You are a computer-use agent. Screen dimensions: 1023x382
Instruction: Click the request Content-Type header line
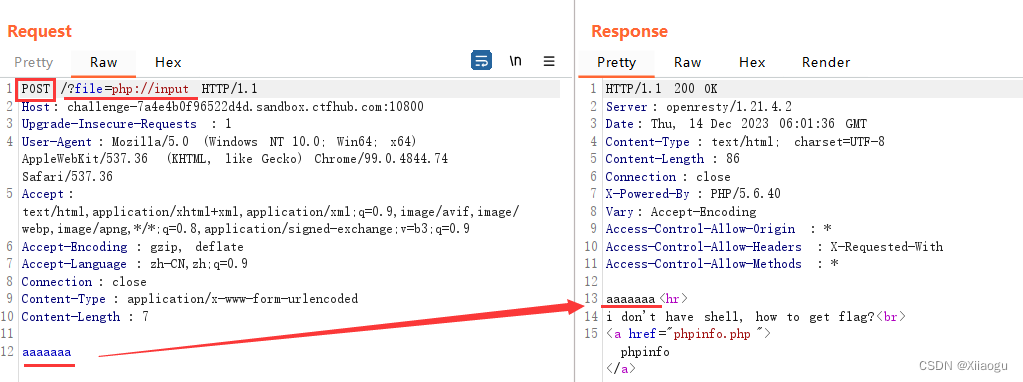[x=189, y=299]
